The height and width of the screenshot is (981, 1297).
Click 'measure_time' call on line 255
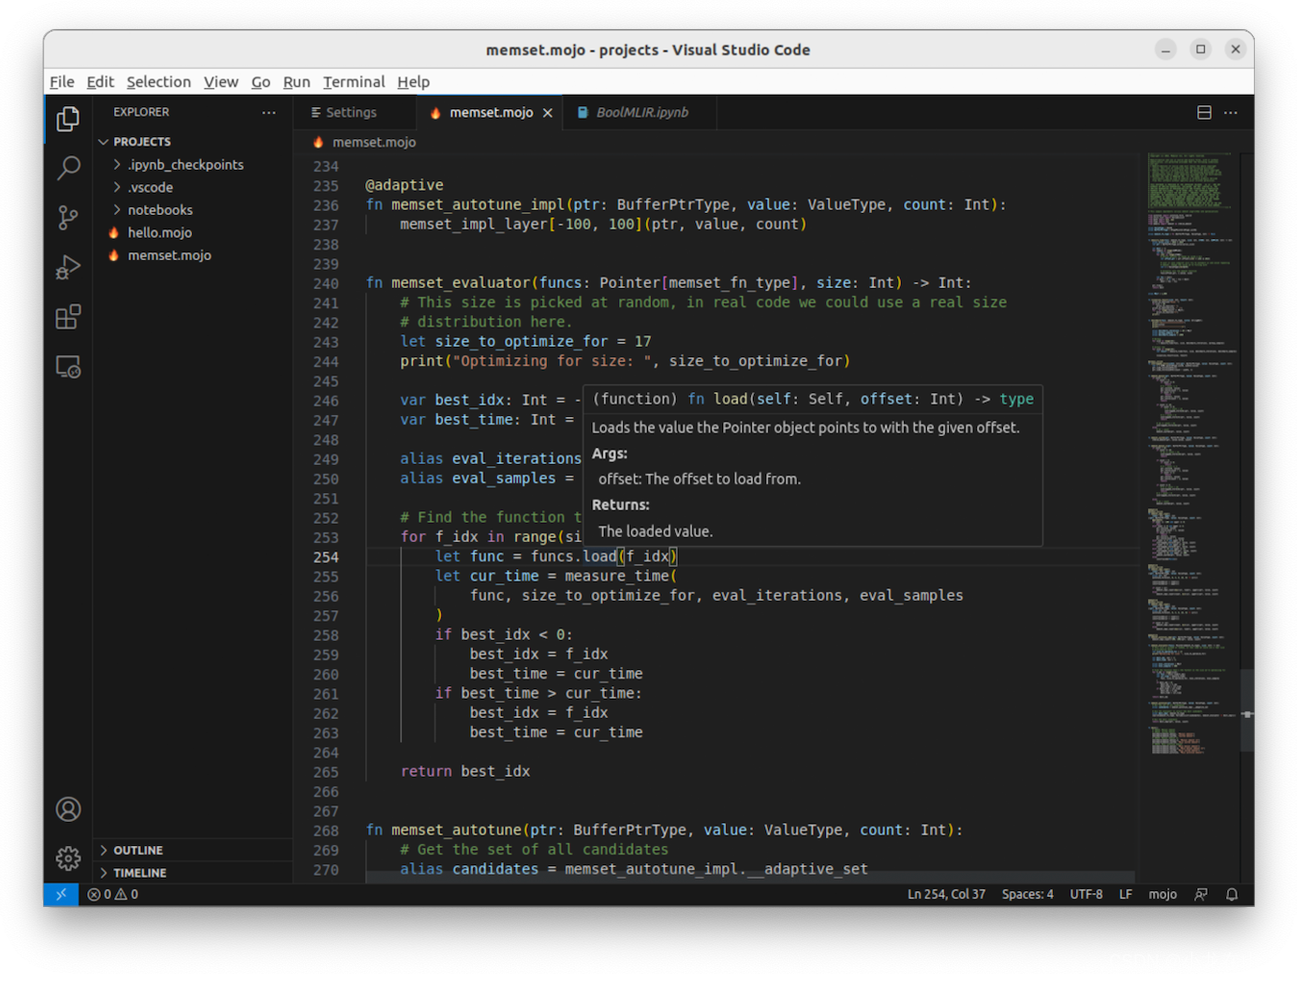tap(617, 576)
